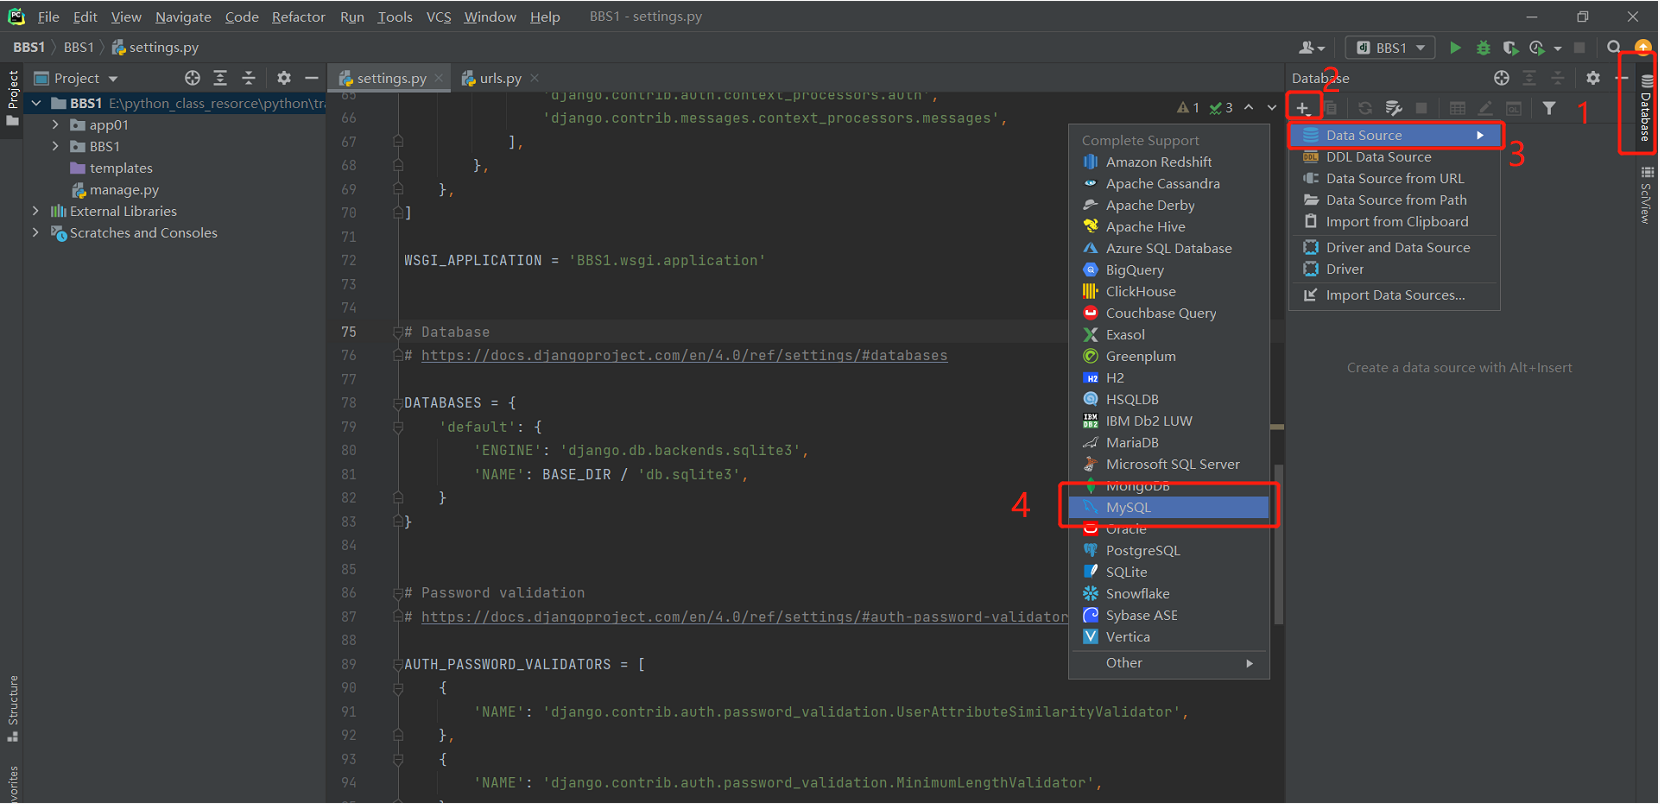Image resolution: width=1660 pixels, height=804 pixels.
Task: Select DDL Data Source option
Action: [1395, 157]
